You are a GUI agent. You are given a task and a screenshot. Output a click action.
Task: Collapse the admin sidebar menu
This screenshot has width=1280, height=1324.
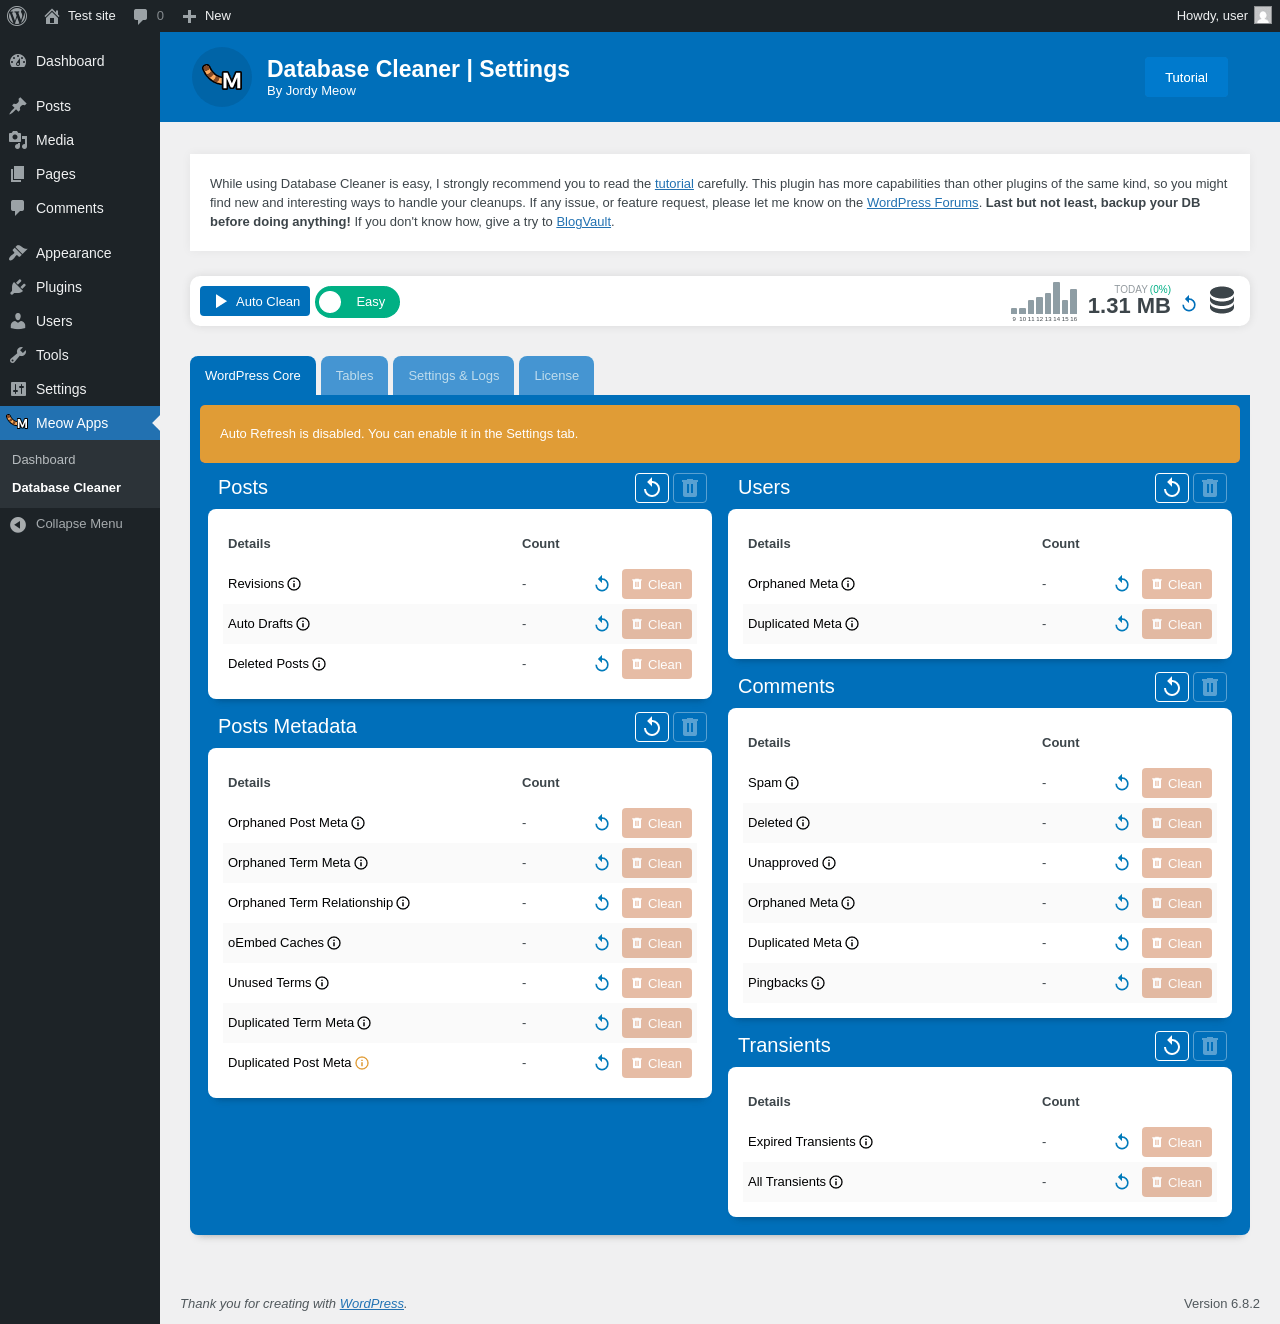point(80,524)
